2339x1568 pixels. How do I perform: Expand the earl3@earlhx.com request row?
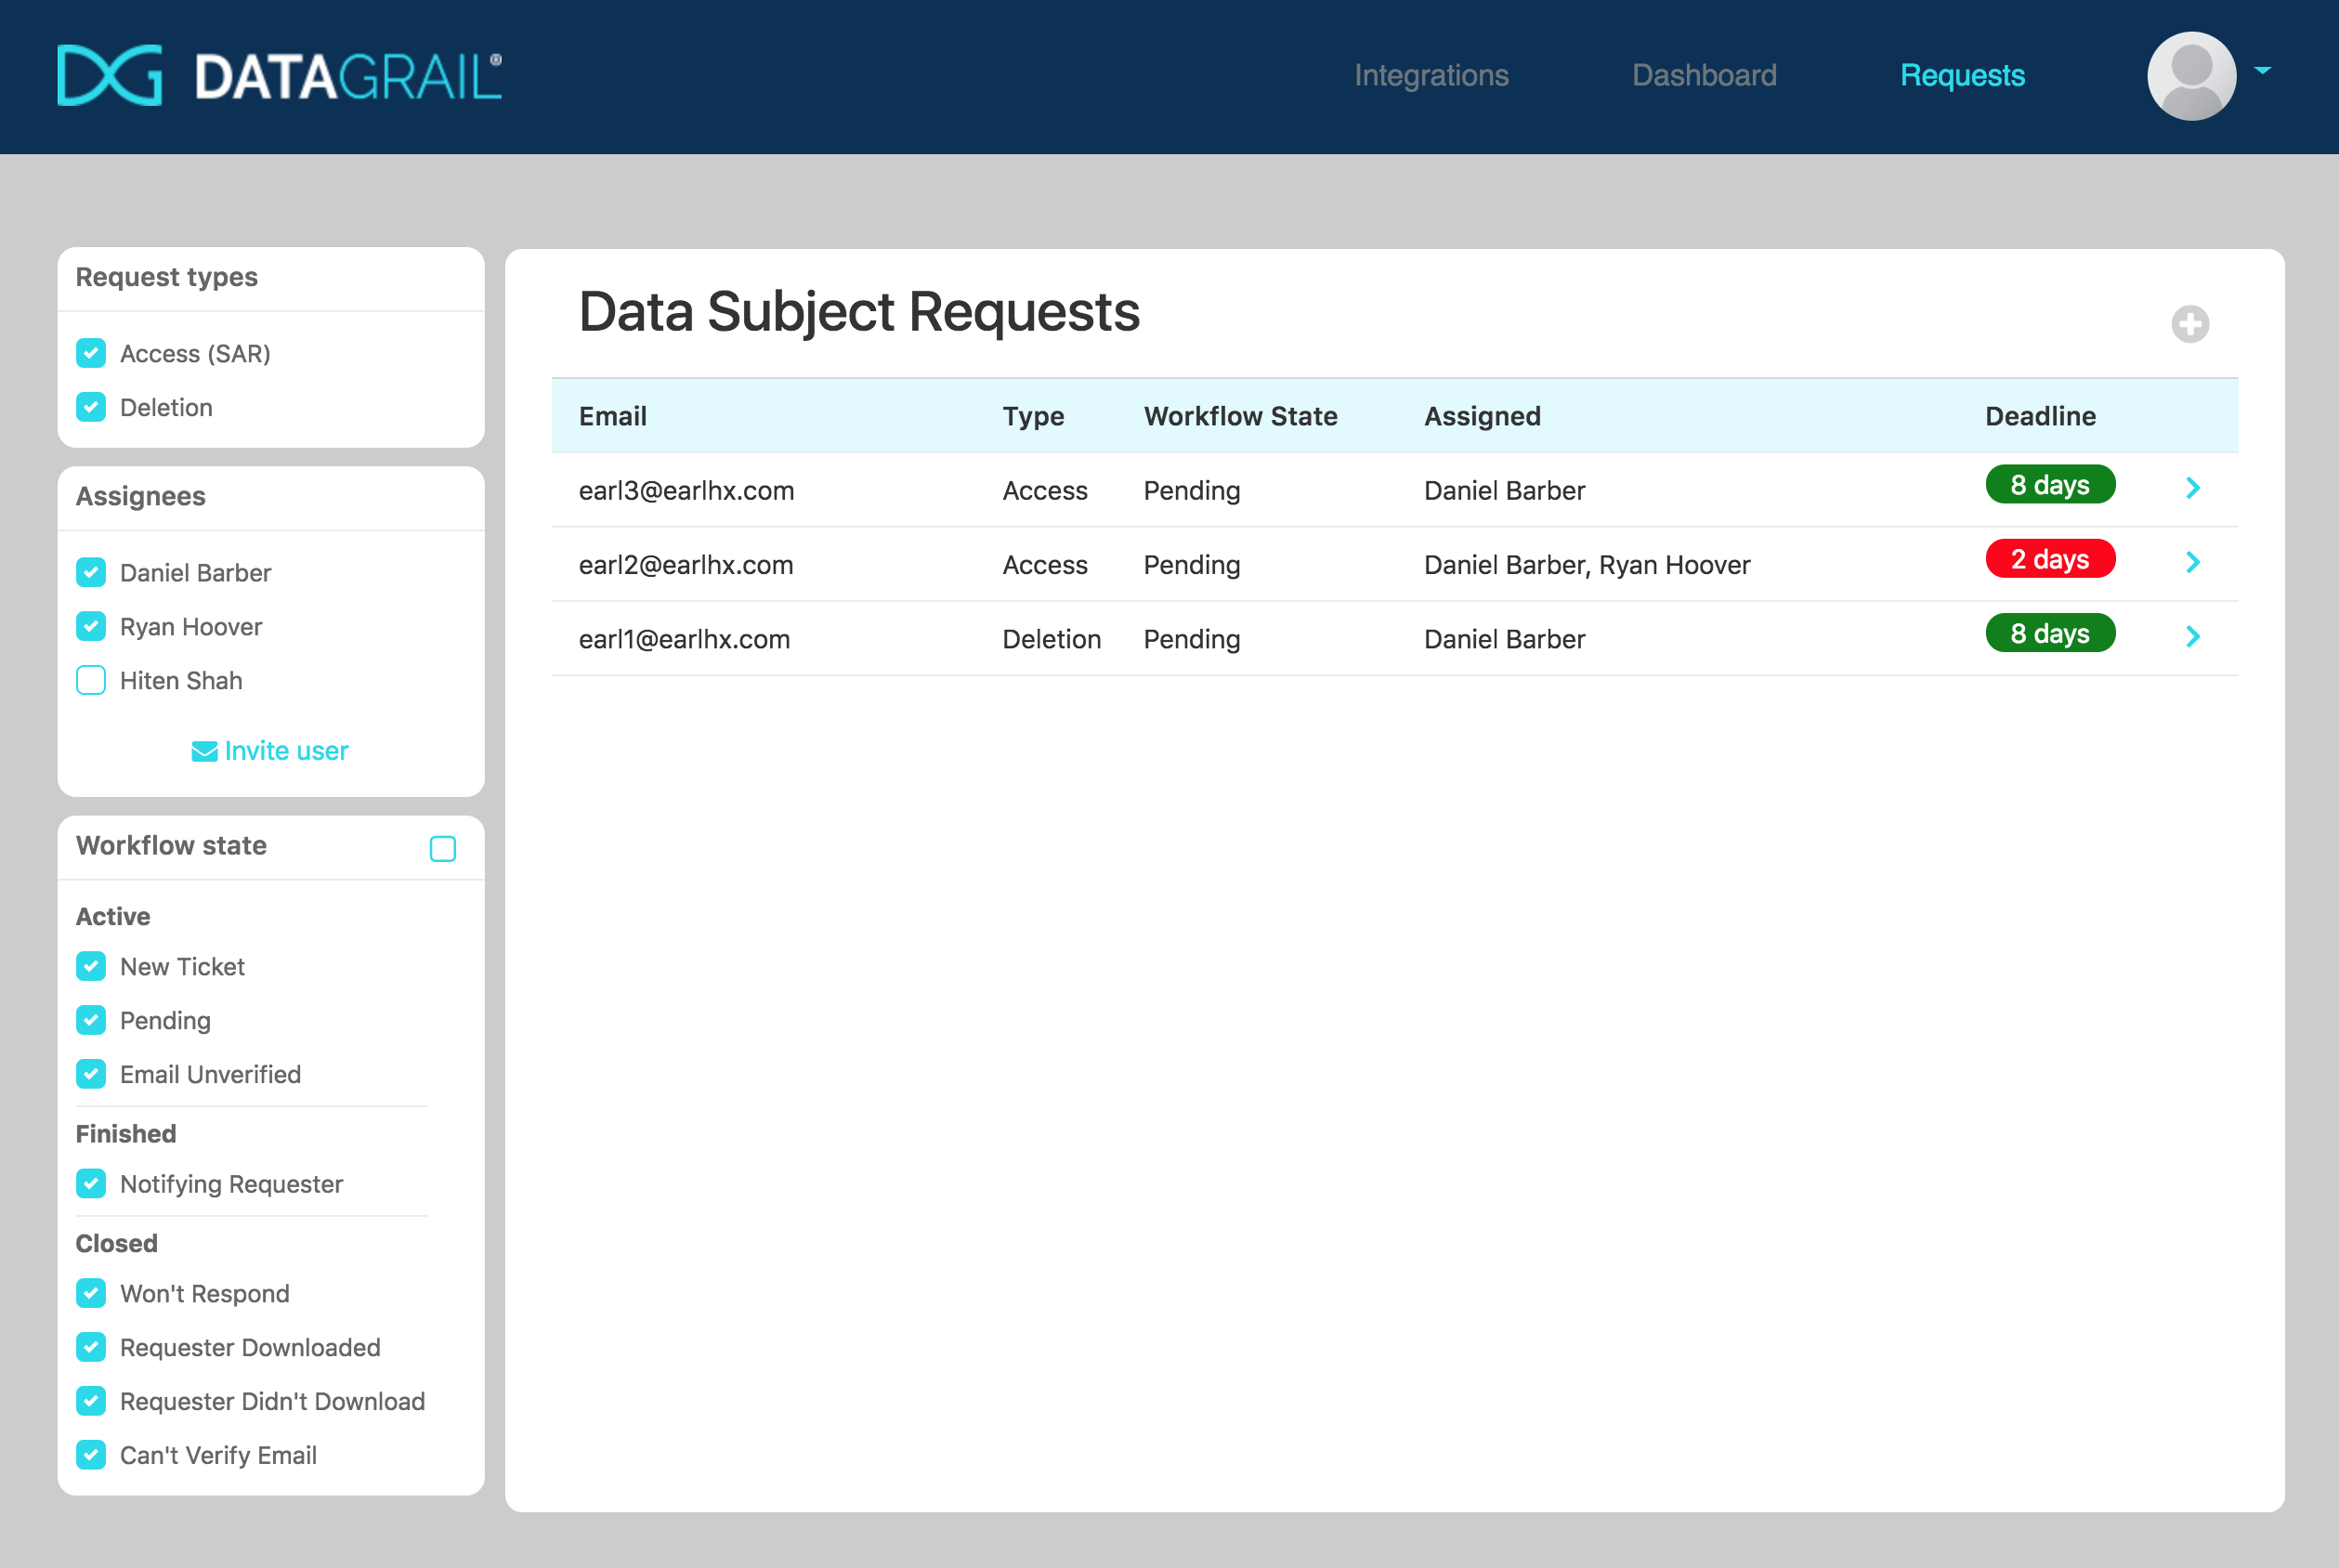tap(2193, 489)
